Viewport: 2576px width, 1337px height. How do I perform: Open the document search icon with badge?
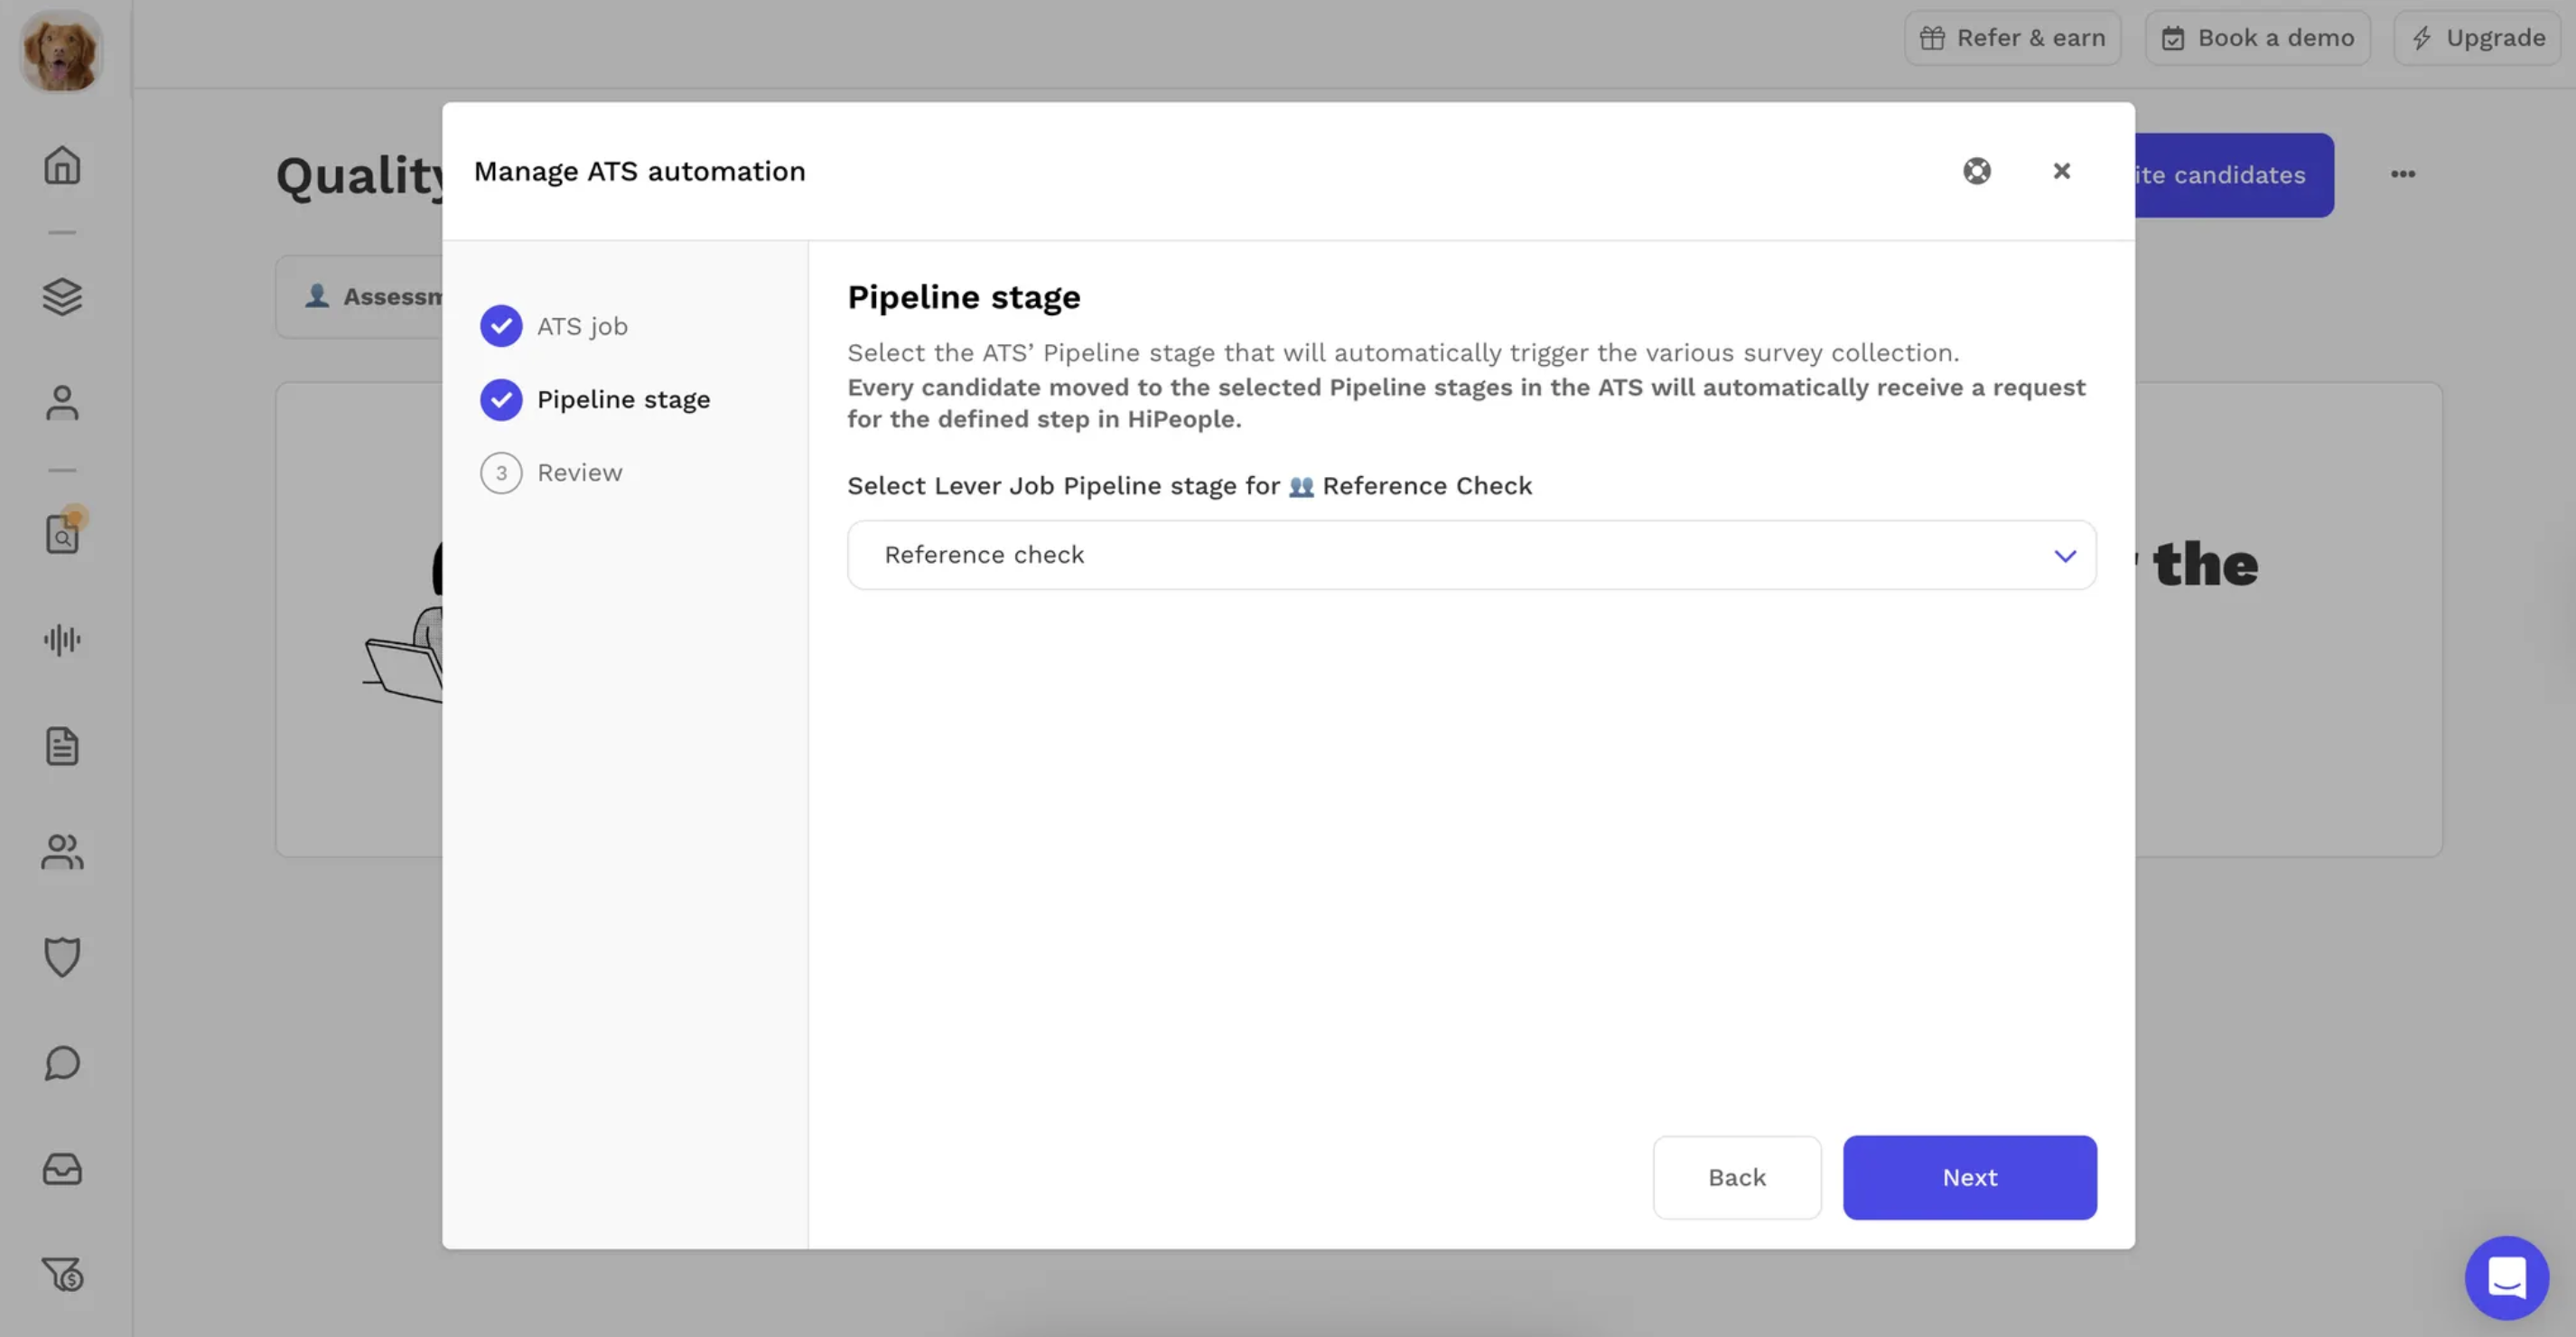click(x=62, y=534)
